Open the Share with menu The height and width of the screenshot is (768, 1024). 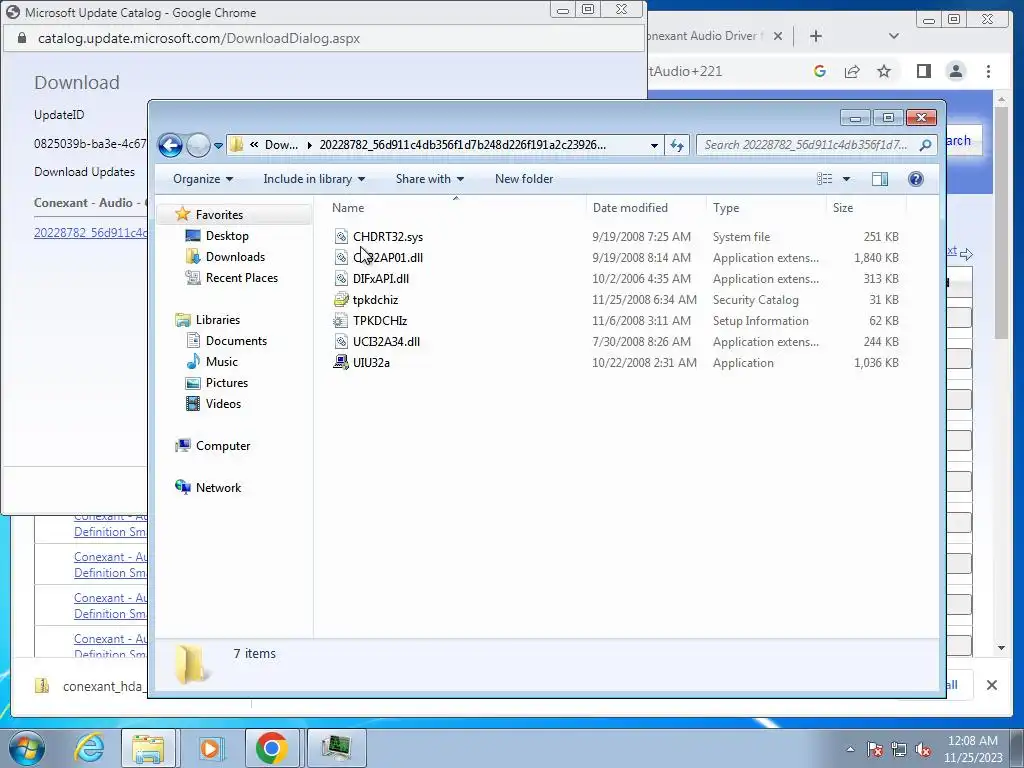[x=430, y=179]
